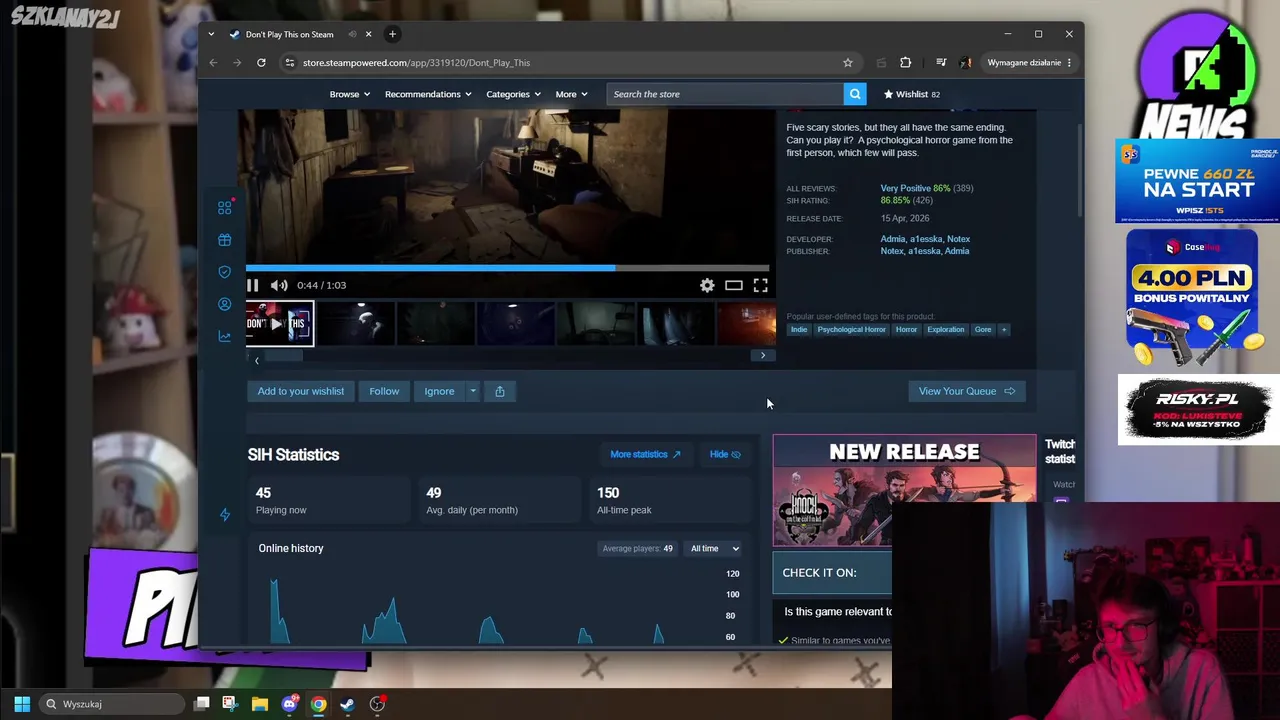Open SIH sidebar gift icon
Screen dimensions: 1280x720
pos(225,240)
